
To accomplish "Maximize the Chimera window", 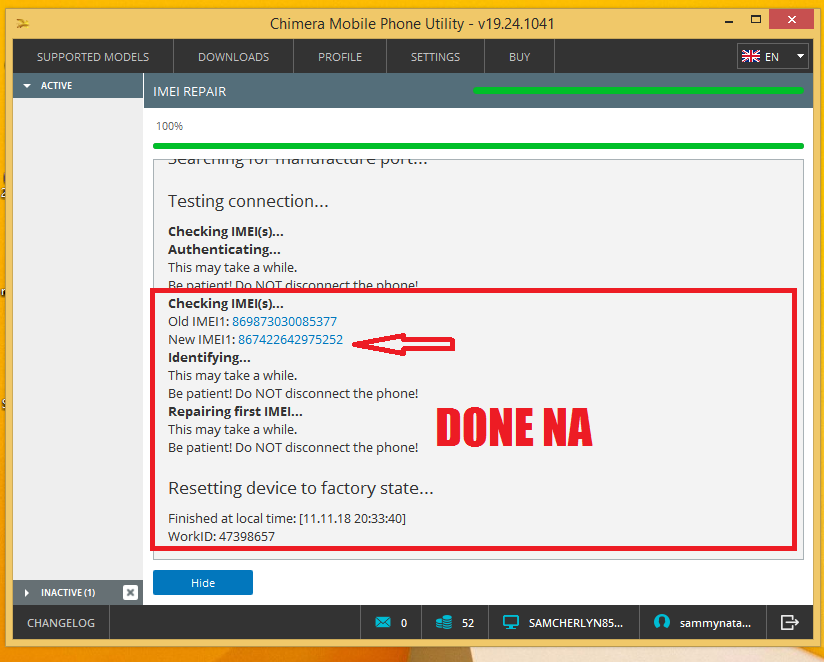I will (x=756, y=20).
